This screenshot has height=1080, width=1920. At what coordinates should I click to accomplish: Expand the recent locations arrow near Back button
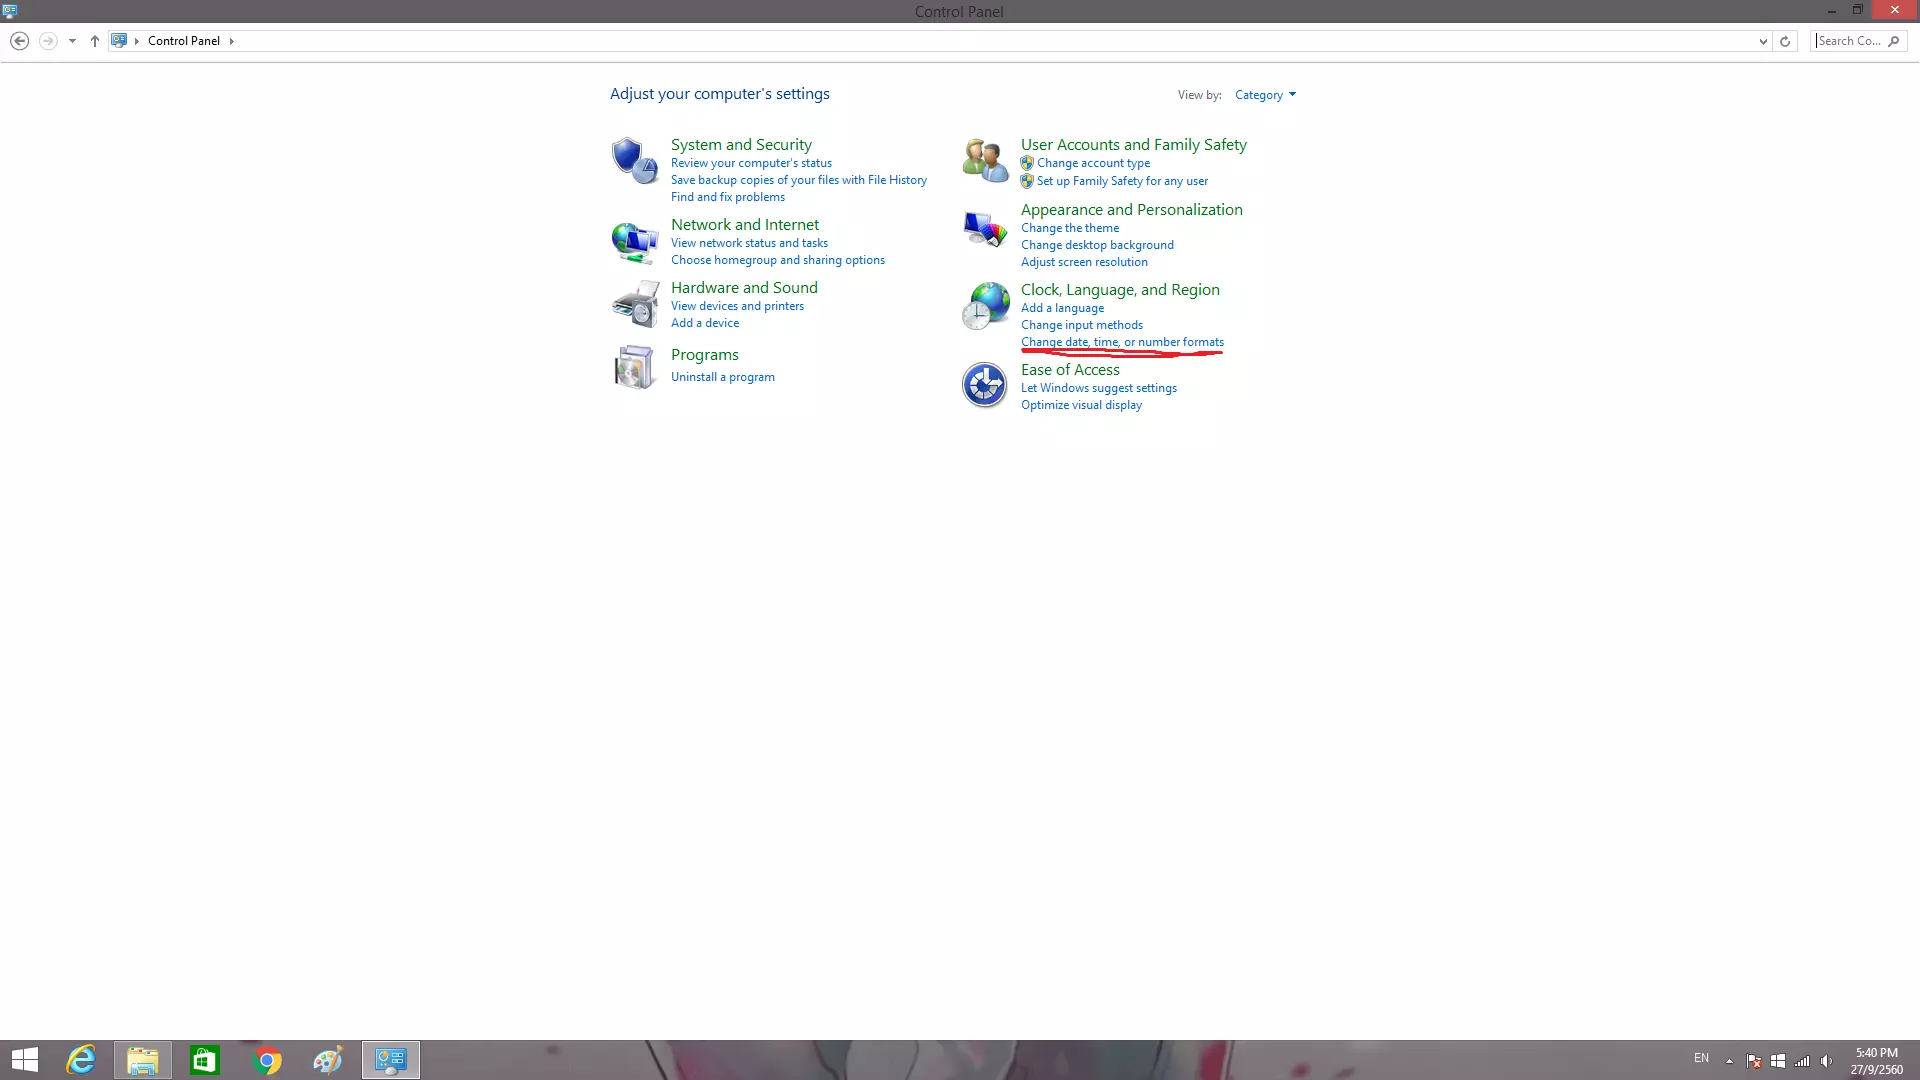click(x=72, y=41)
